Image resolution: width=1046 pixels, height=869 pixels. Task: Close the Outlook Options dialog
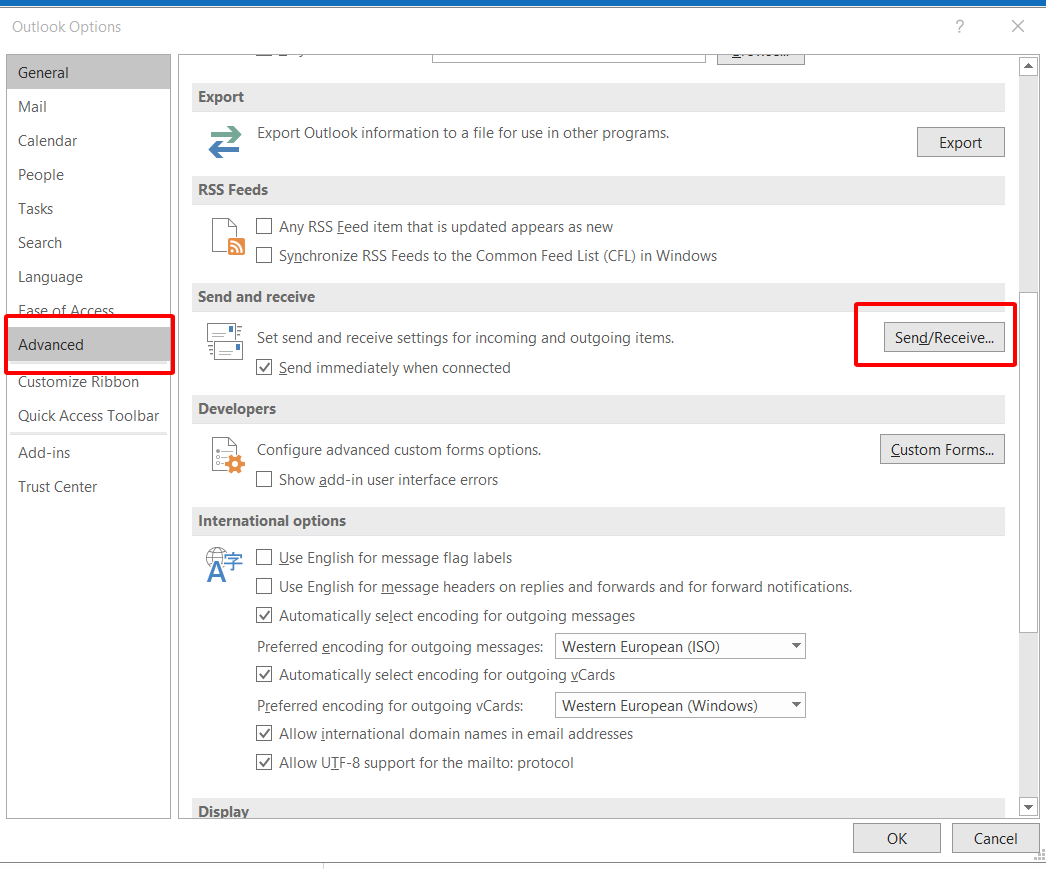[1017, 27]
